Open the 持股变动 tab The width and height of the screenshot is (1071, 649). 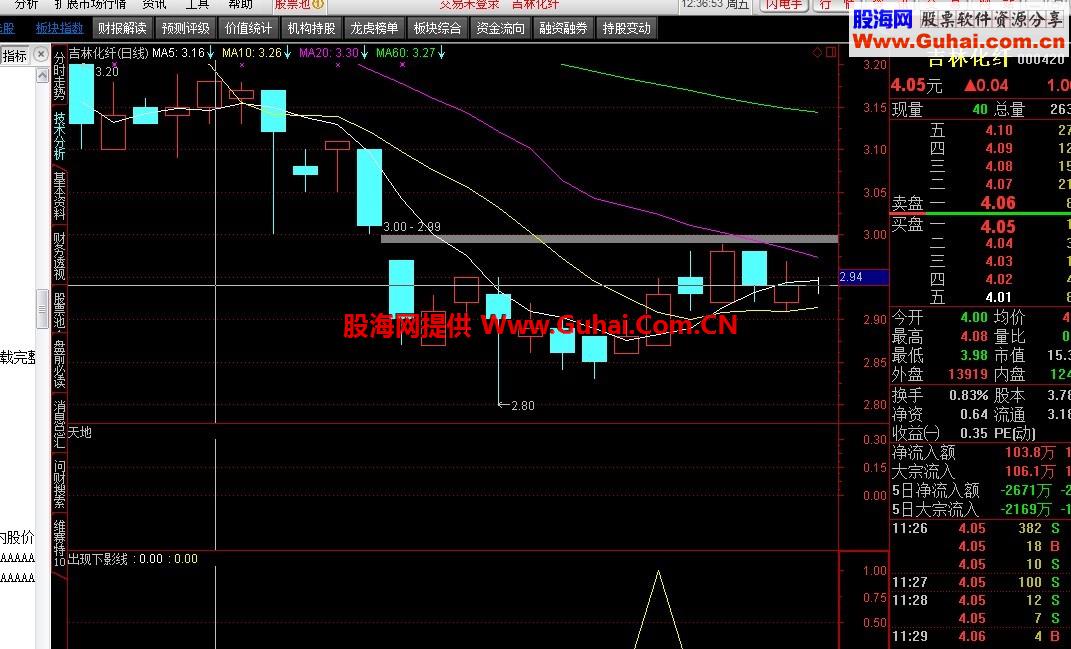click(x=626, y=28)
